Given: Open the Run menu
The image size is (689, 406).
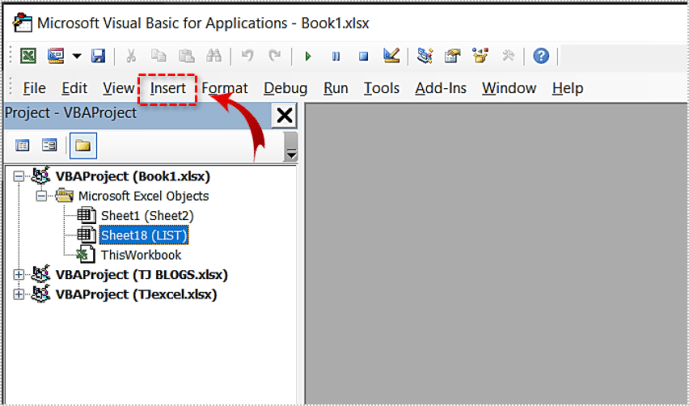Looking at the screenshot, I should (336, 88).
